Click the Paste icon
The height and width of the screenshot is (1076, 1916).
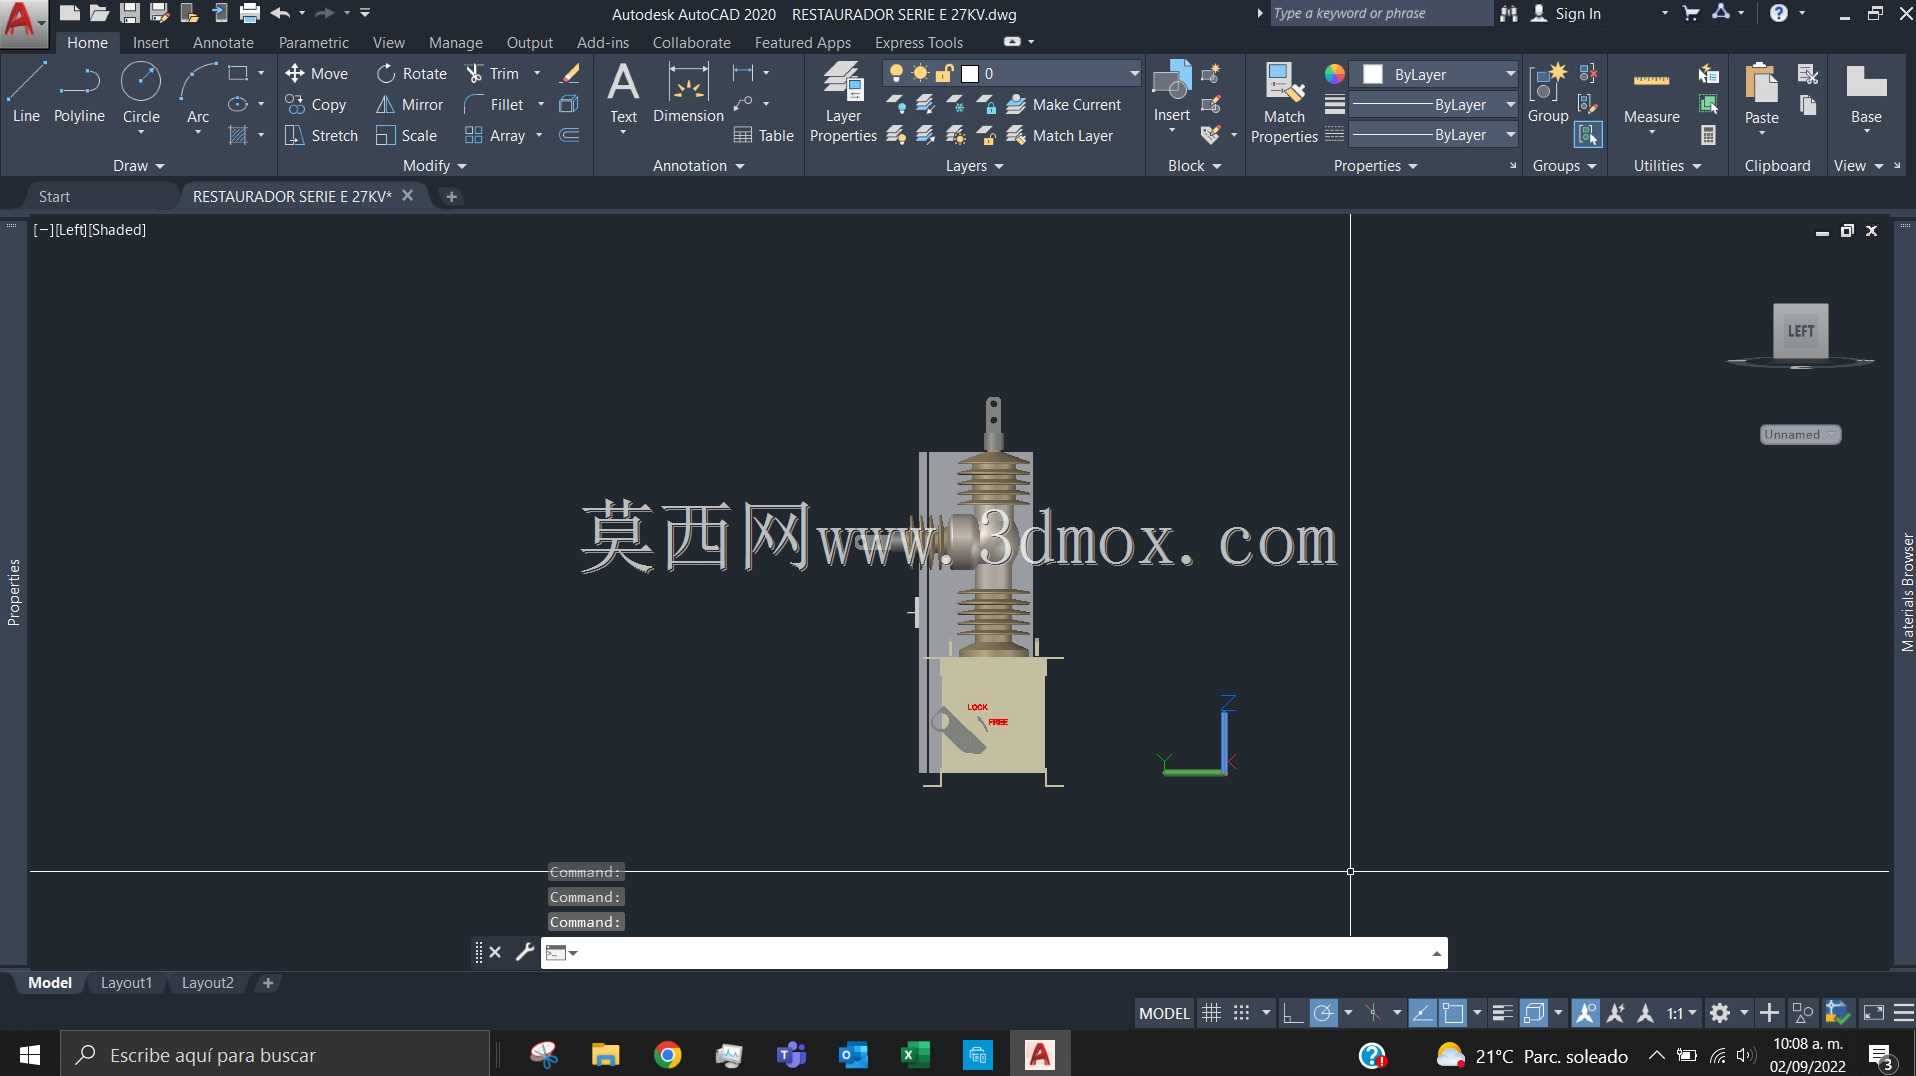click(1761, 84)
